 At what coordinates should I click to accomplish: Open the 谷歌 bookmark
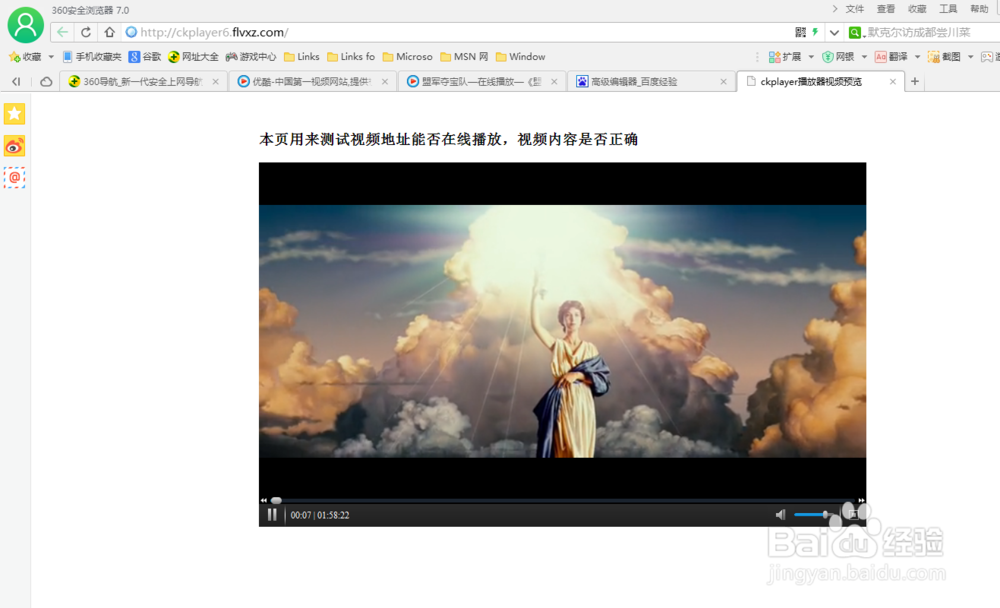pyautogui.click(x=145, y=57)
